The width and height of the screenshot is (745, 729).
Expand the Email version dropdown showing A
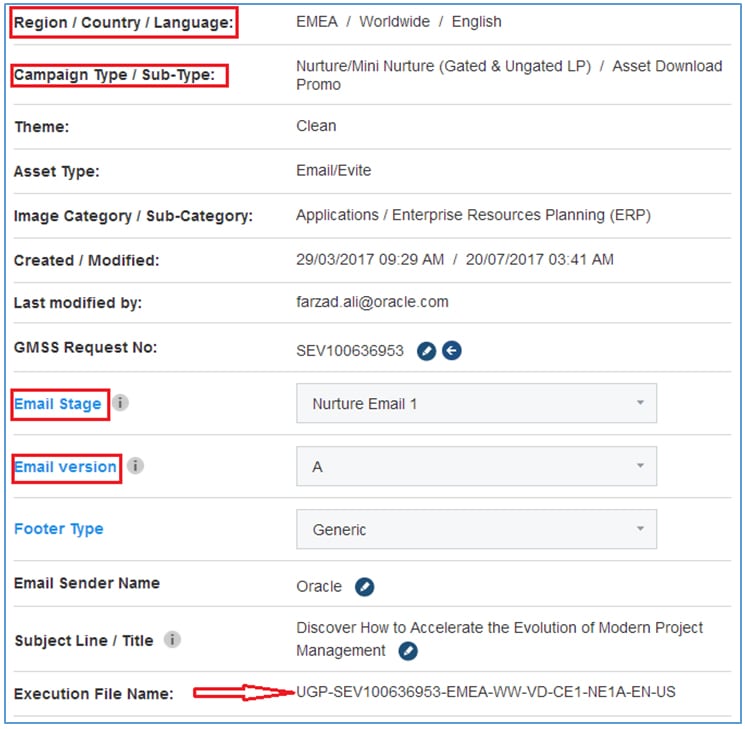tap(476, 467)
